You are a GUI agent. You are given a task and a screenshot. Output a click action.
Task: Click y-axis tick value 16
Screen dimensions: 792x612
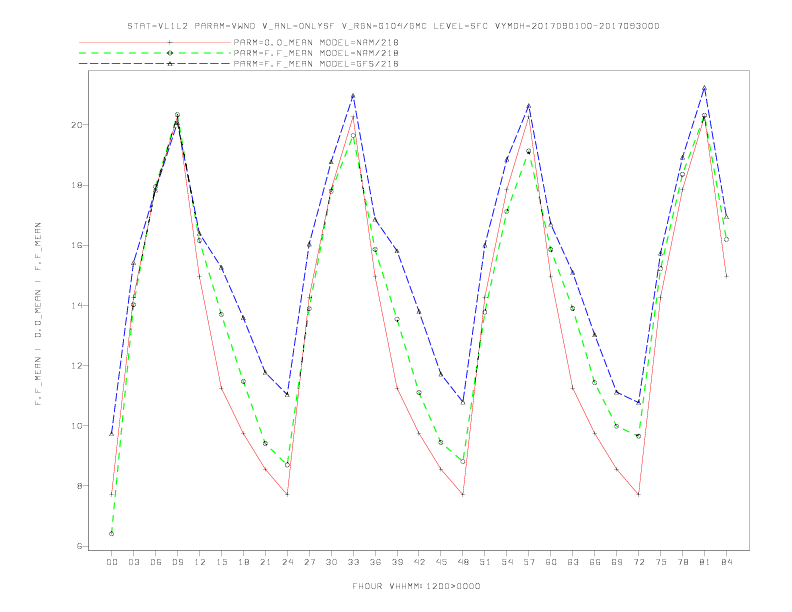[76, 245]
